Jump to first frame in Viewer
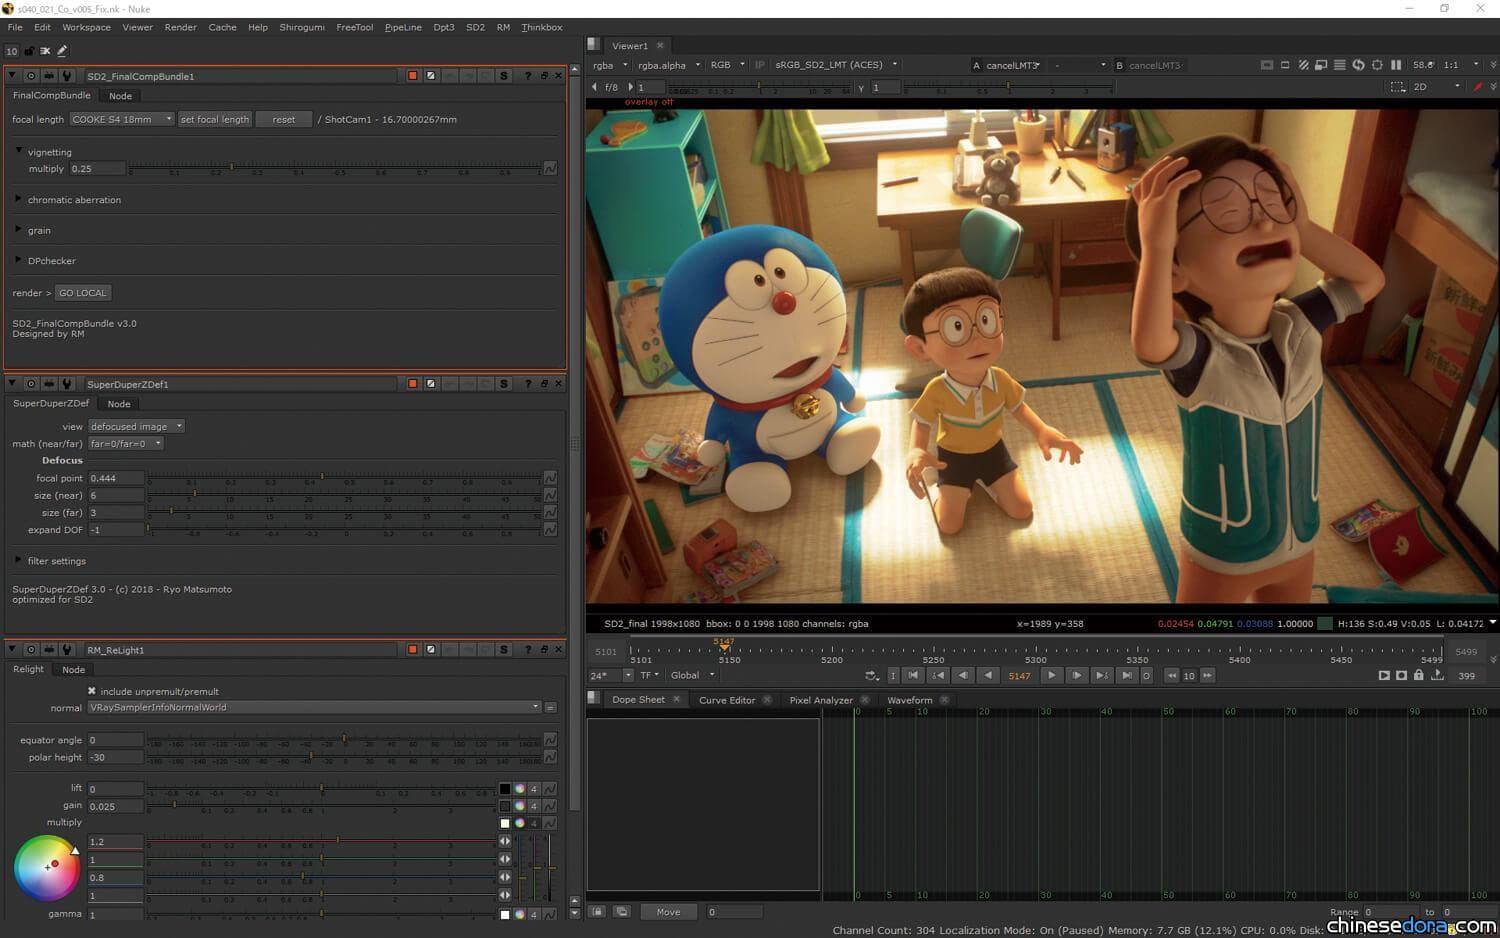 [x=913, y=676]
